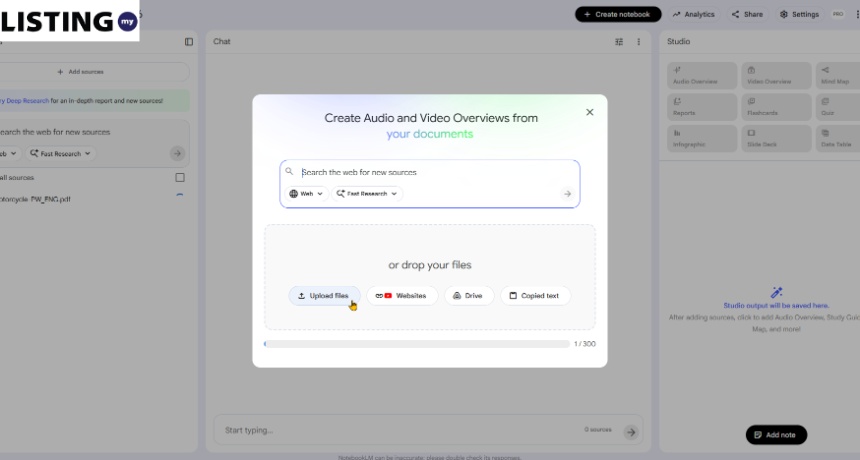This screenshot has width=860, height=460.
Task: Collapse the sources panel icon
Action: click(x=189, y=42)
